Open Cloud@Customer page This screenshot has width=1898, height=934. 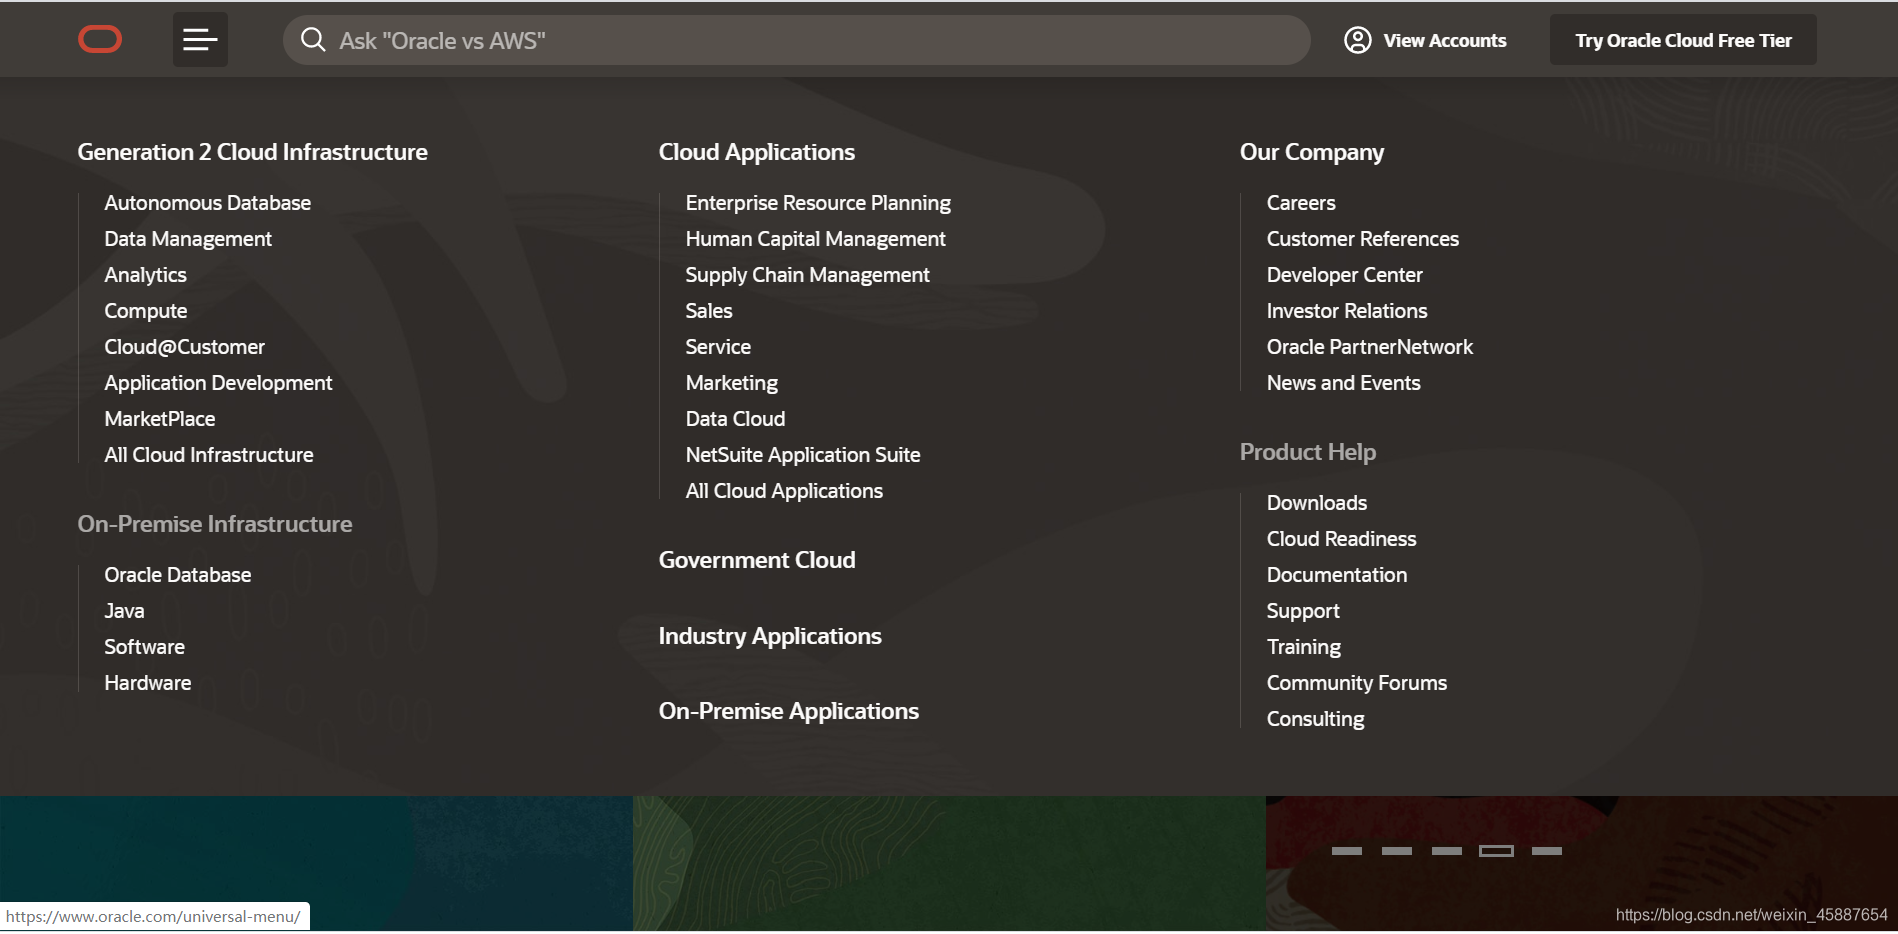coord(184,347)
